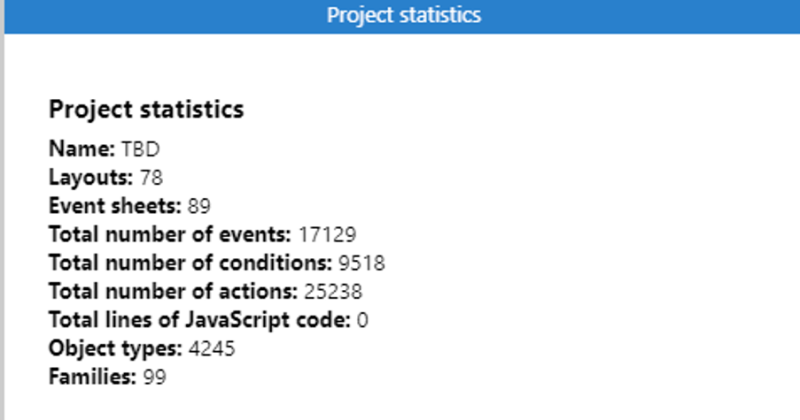Viewport: 800px width, 420px height.
Task: Click the Total number of conditions label
Action: point(191,263)
